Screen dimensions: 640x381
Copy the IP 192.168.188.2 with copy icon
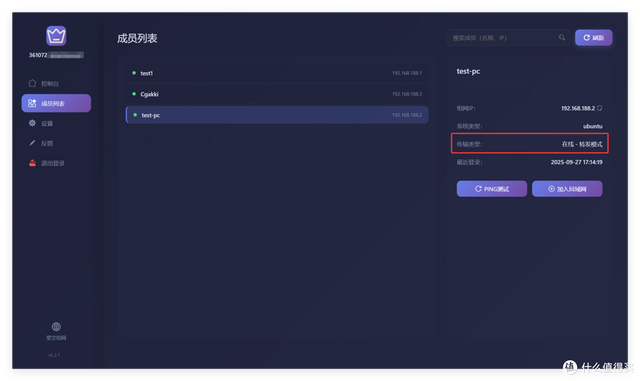click(x=600, y=108)
